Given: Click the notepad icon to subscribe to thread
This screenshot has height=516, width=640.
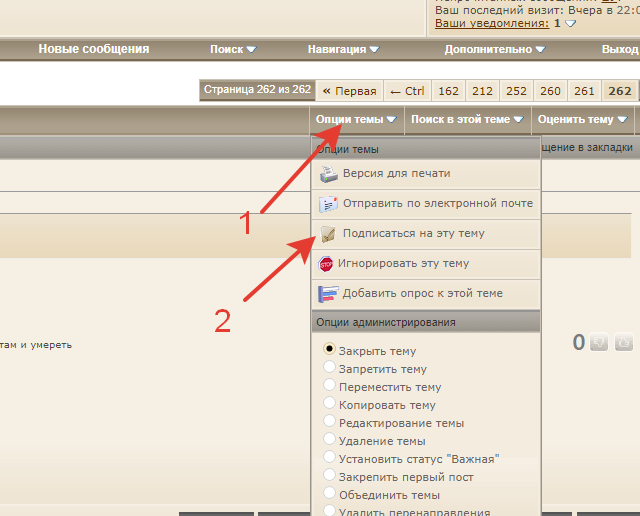Looking at the screenshot, I should coord(328,234).
